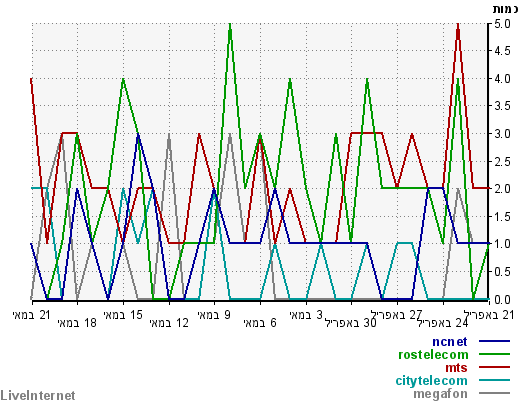Click the 21 במאי date label

32,315
